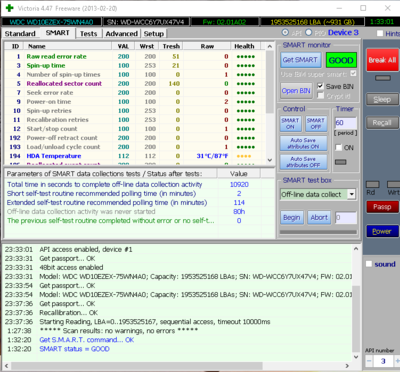Enable the timer ON checkbox
400x372 pixels.
coord(339,148)
